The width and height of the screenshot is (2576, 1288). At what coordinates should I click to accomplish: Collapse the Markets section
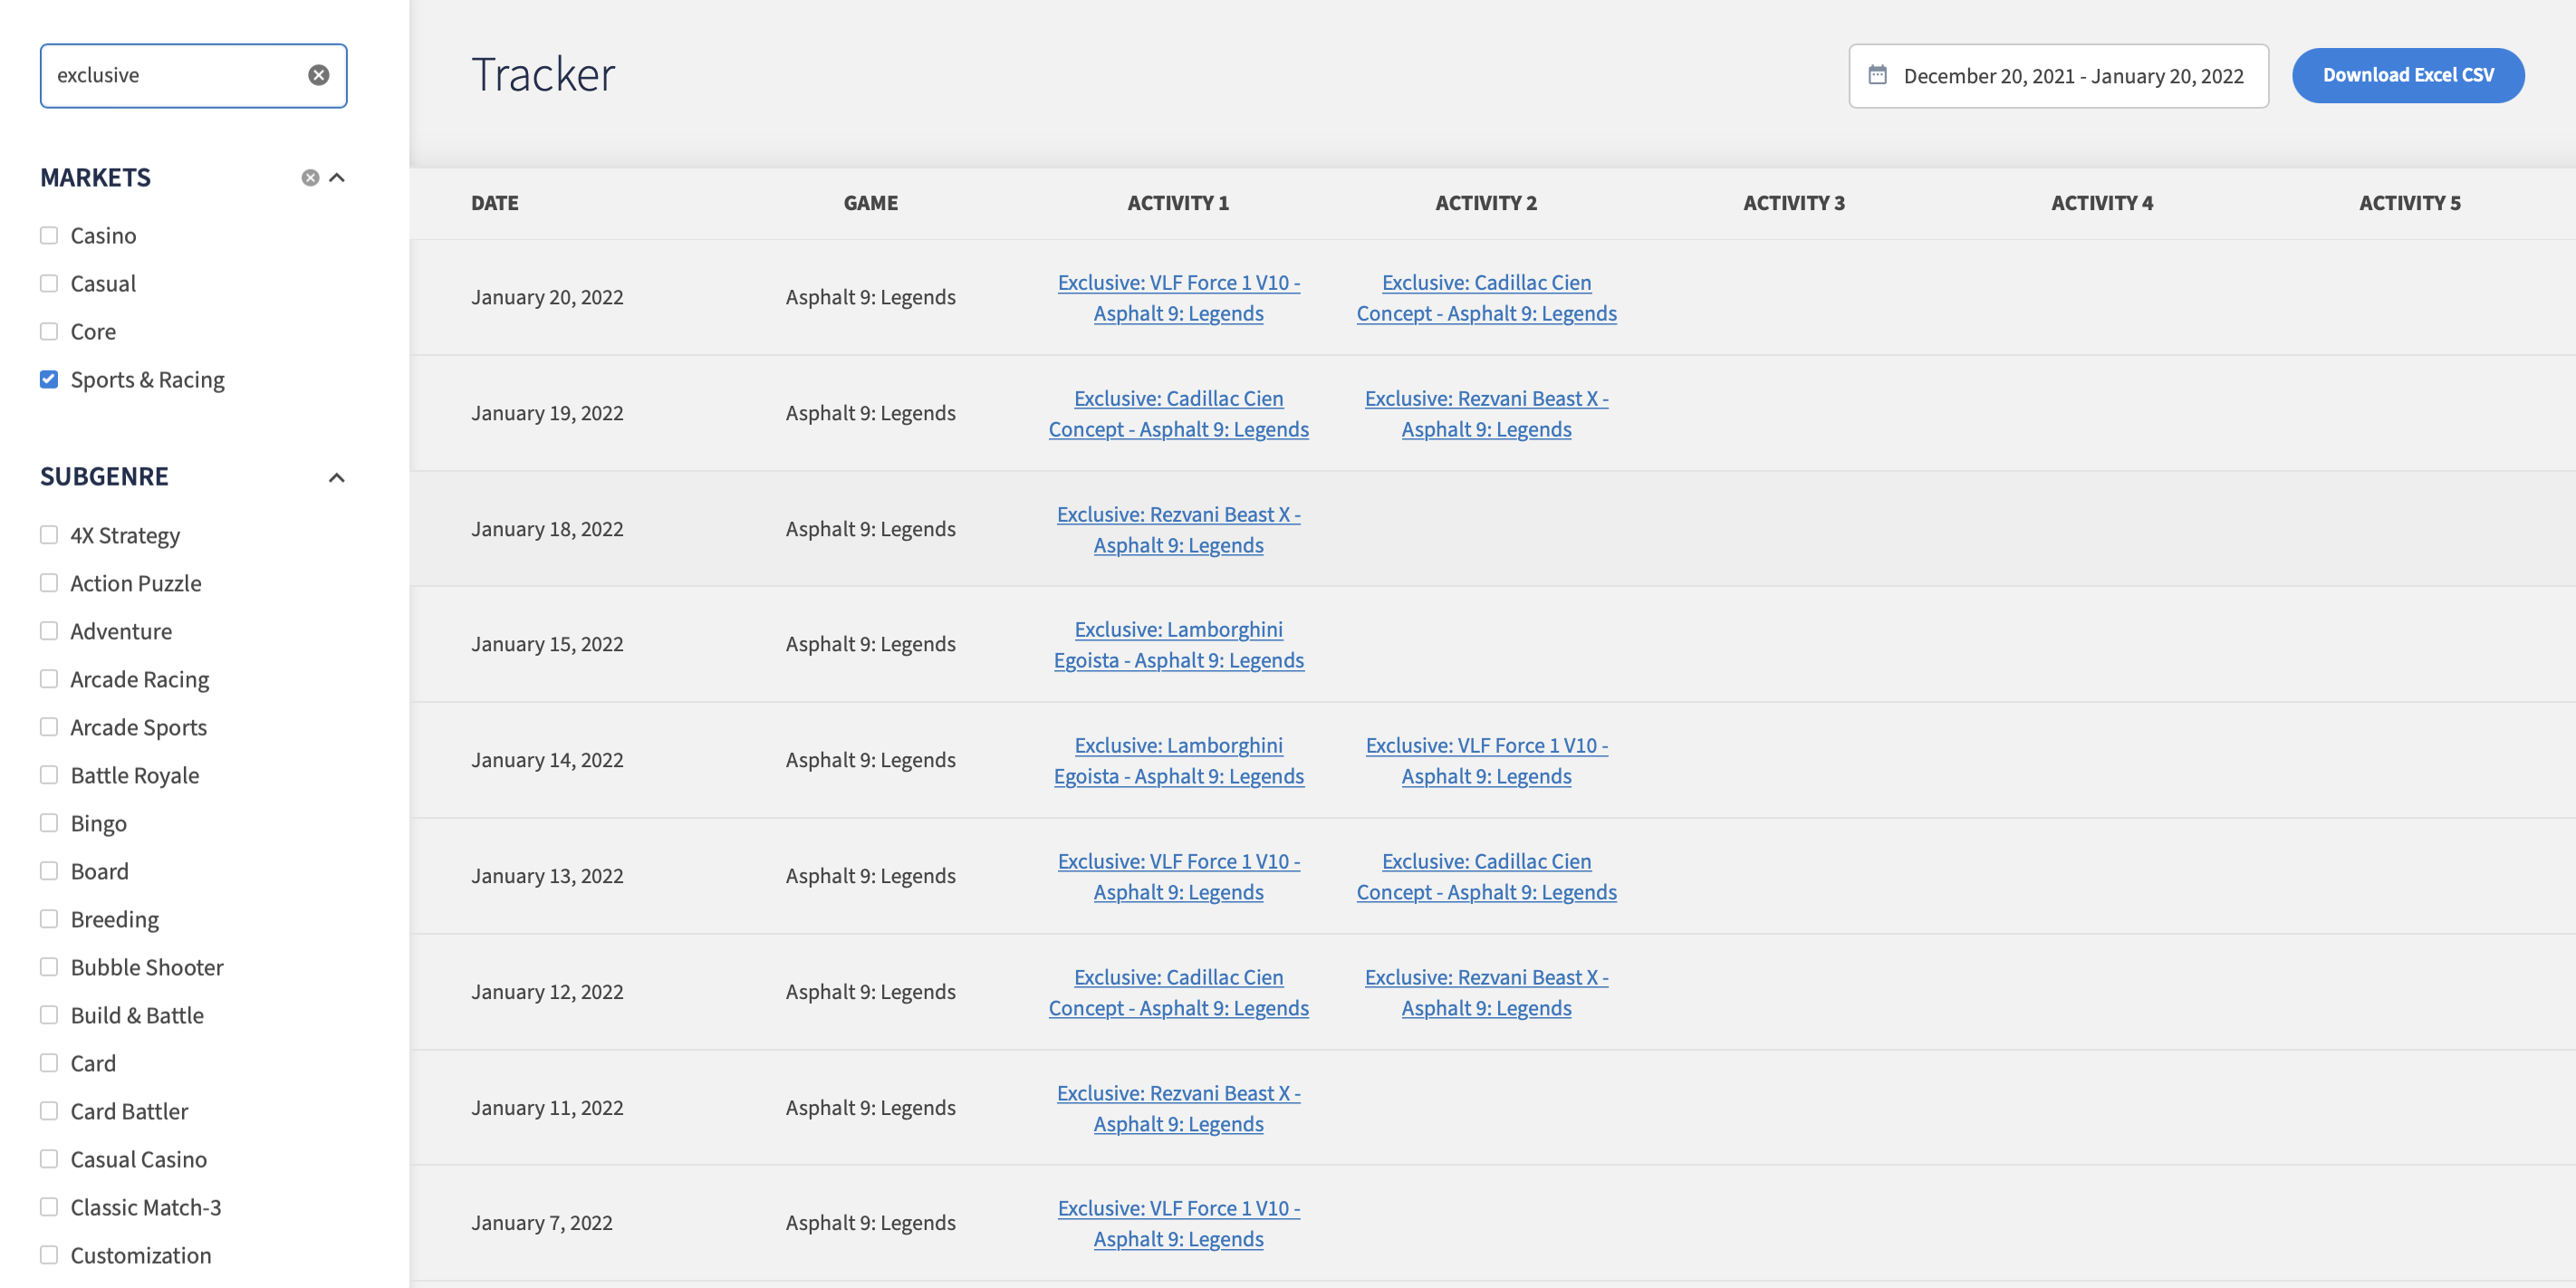337,178
